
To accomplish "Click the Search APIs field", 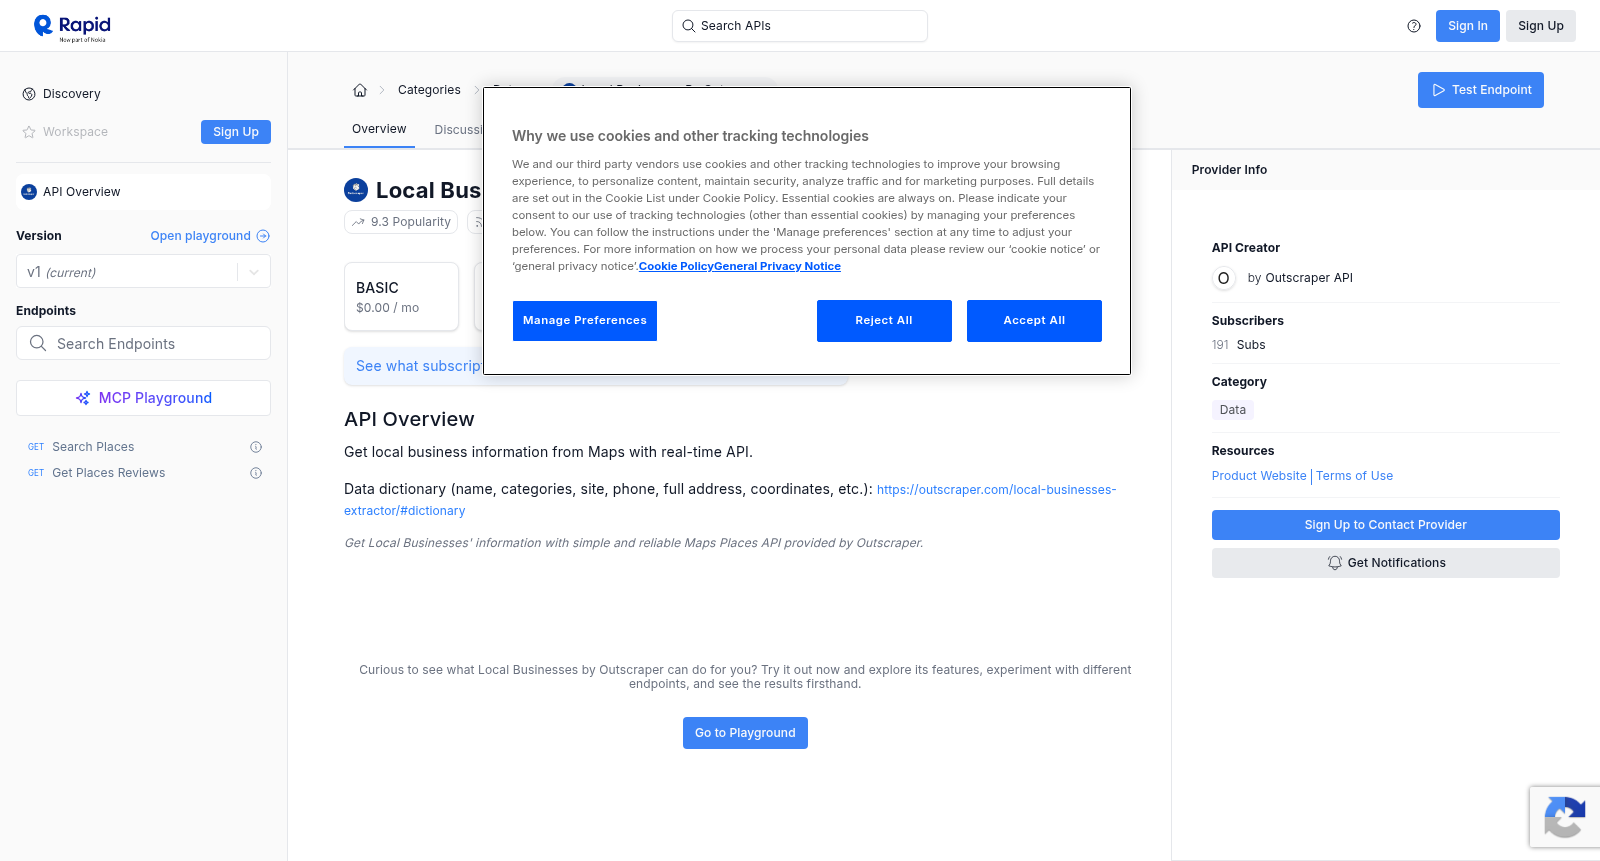I will 800,26.
